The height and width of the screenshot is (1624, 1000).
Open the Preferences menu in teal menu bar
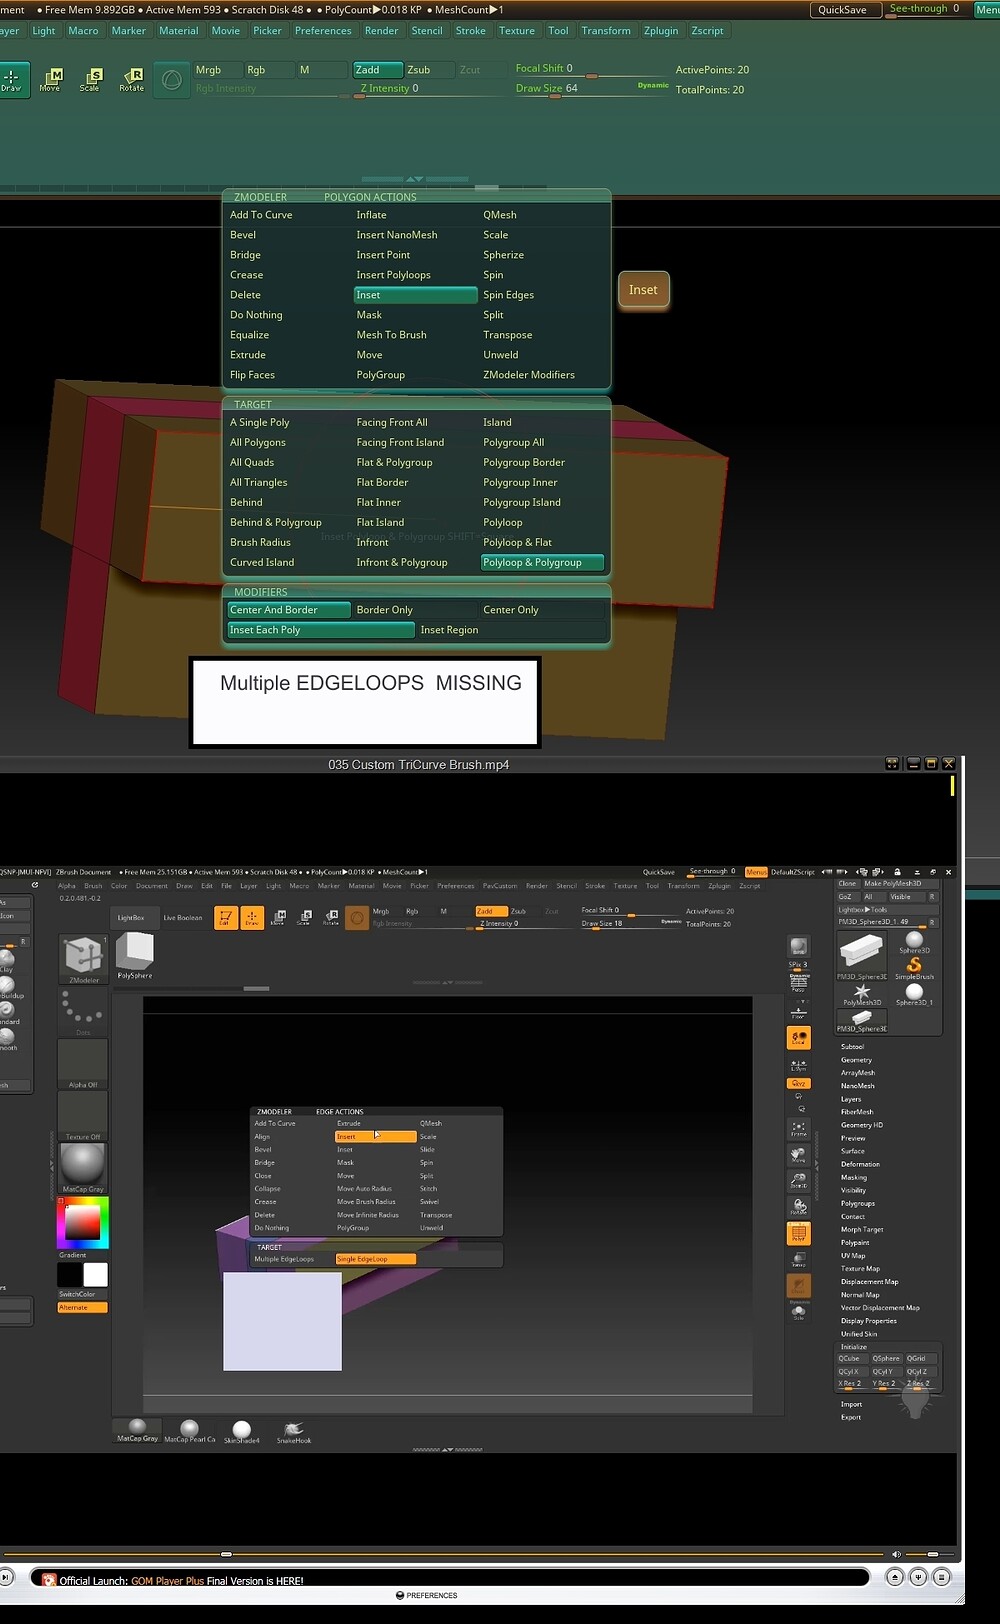point(323,31)
